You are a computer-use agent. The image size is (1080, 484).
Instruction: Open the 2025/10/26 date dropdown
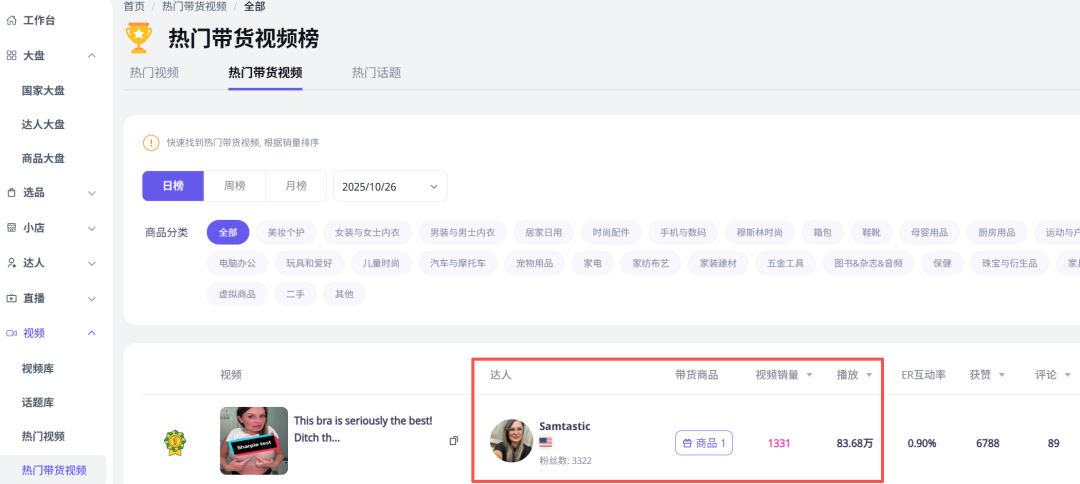coord(390,187)
